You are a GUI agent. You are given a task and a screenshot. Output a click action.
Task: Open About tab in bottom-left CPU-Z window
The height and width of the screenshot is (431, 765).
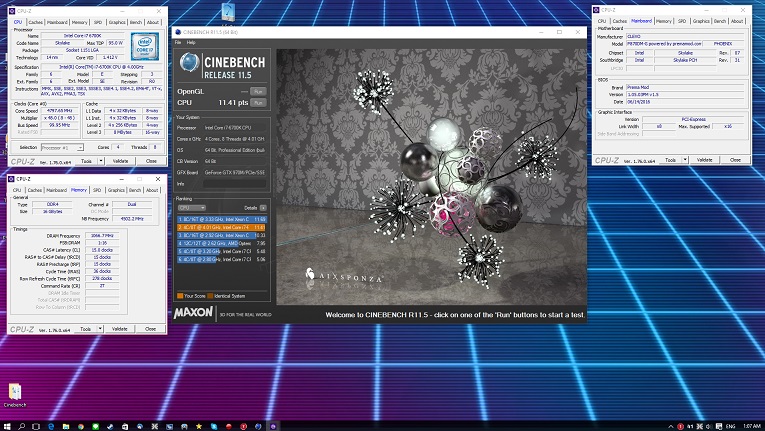[x=152, y=190]
